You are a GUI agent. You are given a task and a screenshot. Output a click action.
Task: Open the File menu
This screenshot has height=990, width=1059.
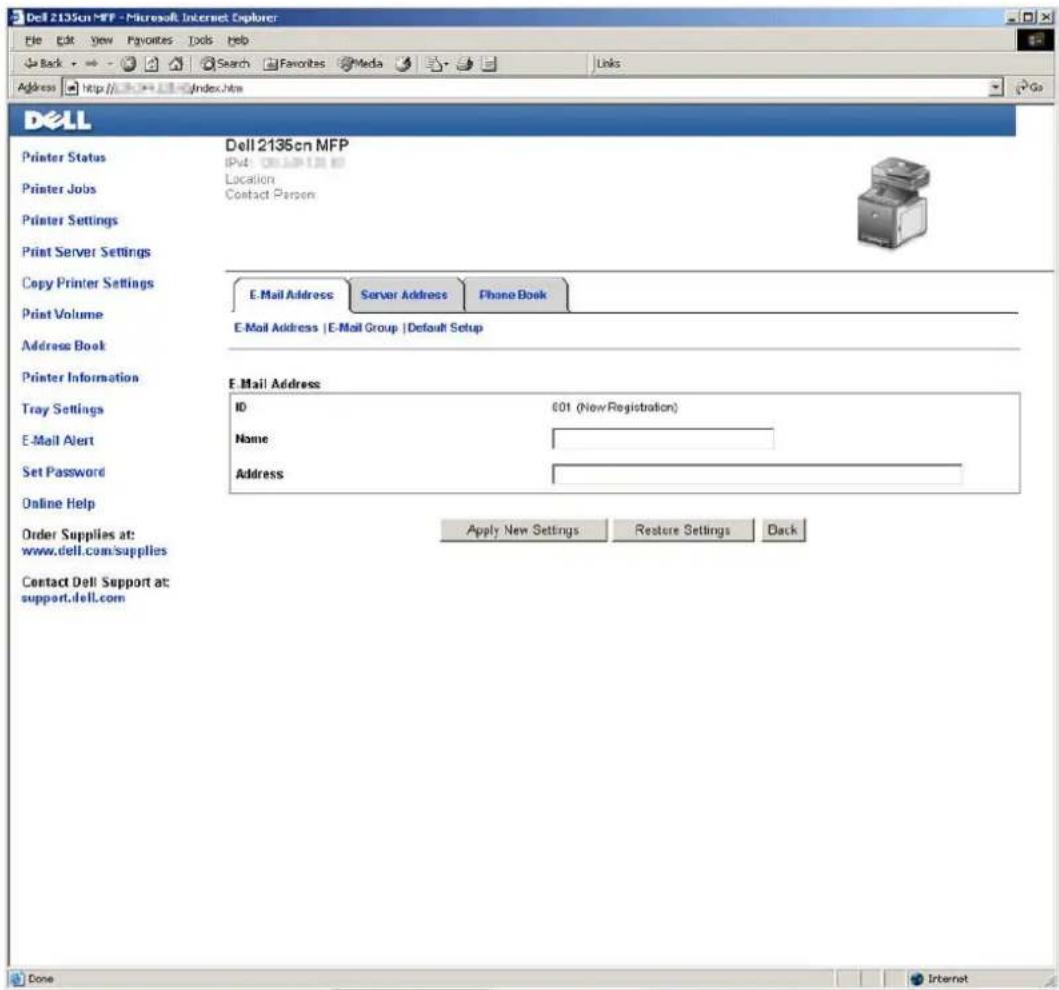pyautogui.click(x=33, y=41)
